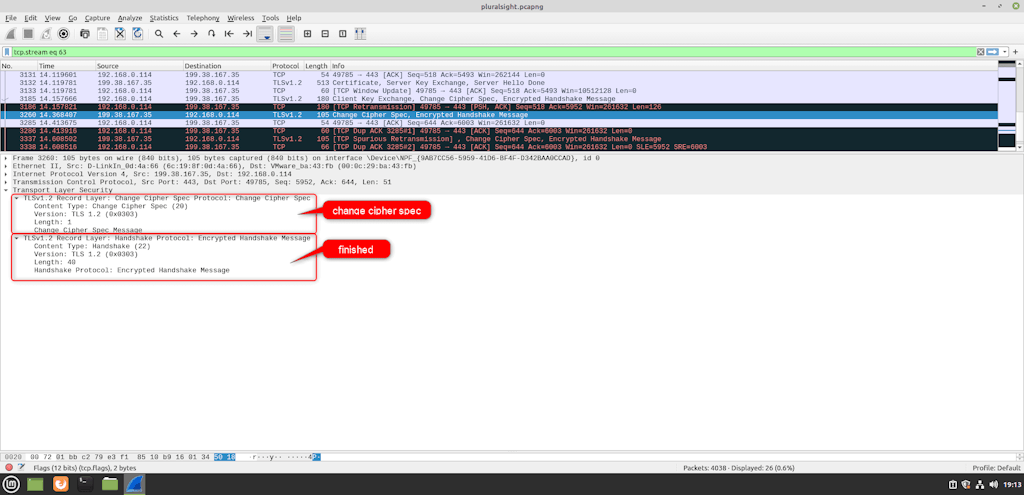Launch Firefox from the taskbar
The width and height of the screenshot is (1024, 495).
[60, 485]
